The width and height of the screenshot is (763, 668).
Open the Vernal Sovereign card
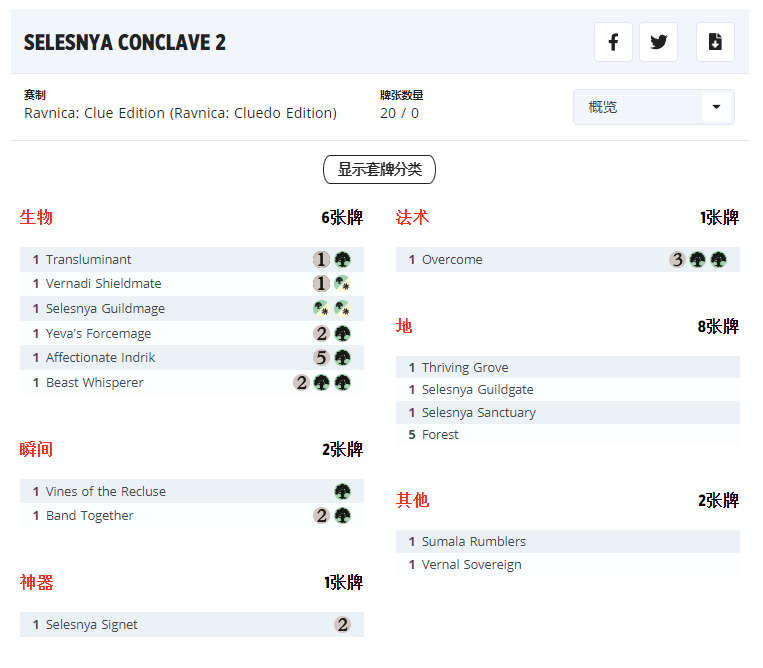coord(471,565)
